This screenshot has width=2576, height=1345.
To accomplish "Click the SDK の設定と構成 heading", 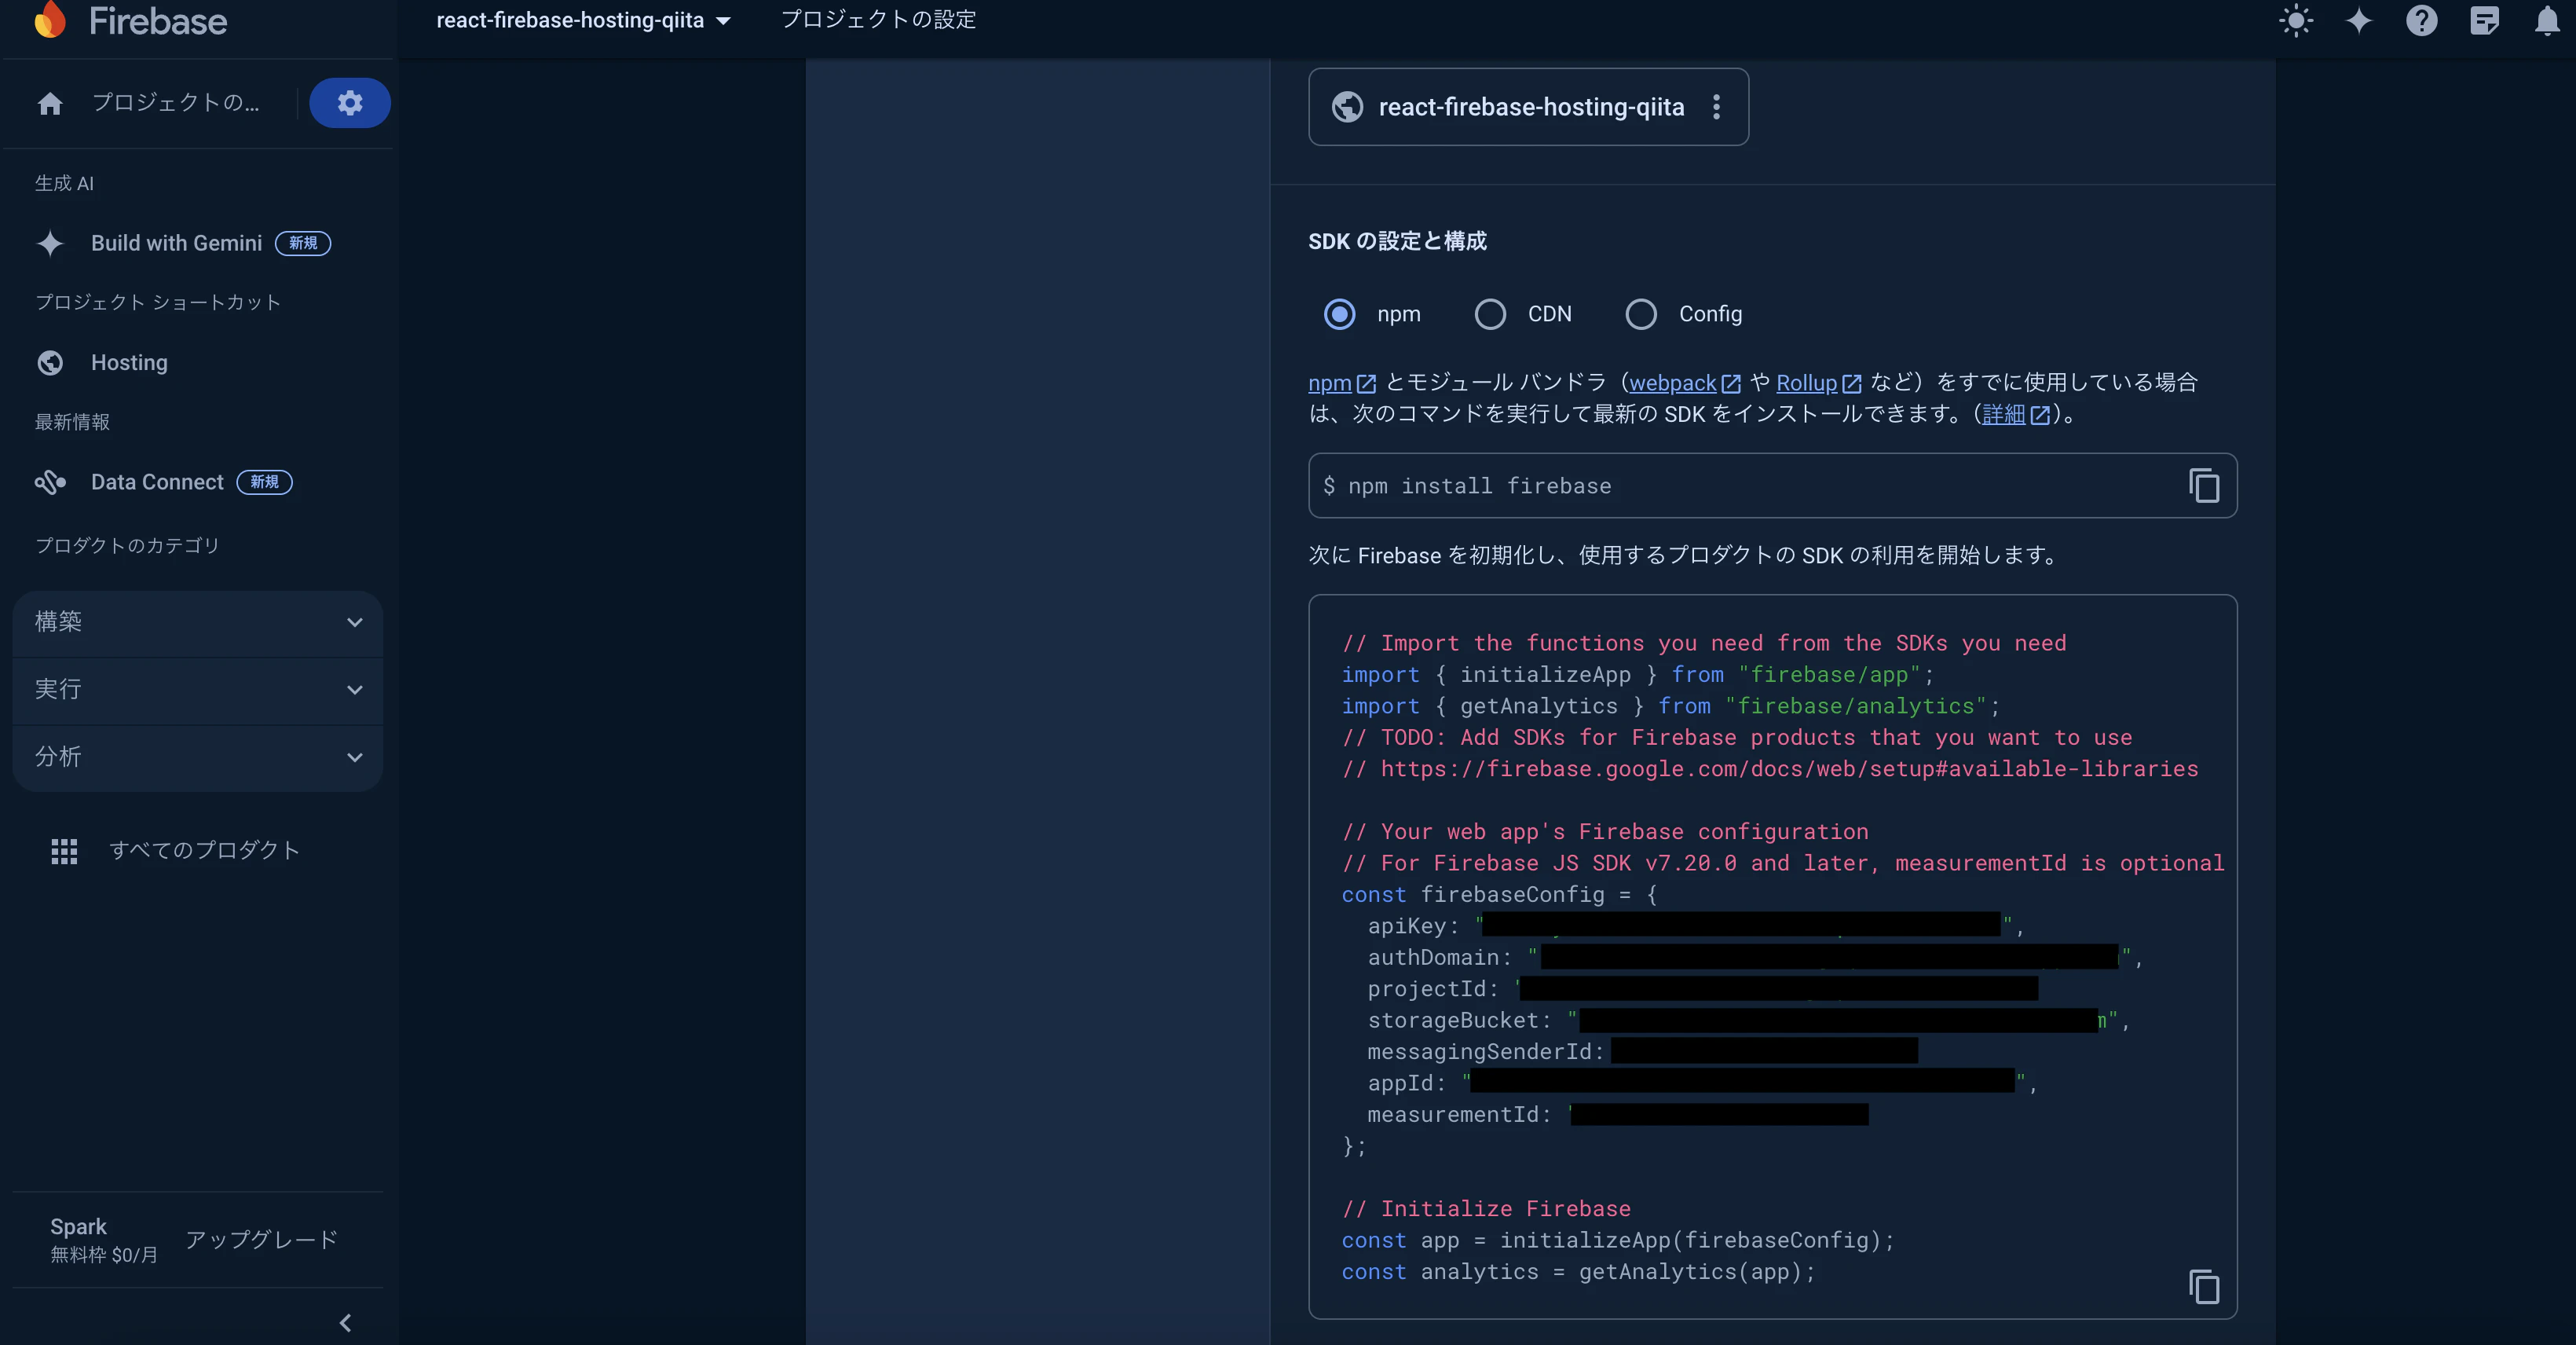I will click(x=1397, y=241).
